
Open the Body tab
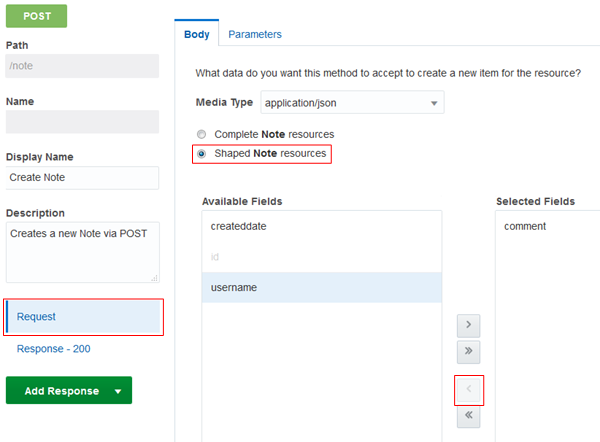[x=195, y=34]
